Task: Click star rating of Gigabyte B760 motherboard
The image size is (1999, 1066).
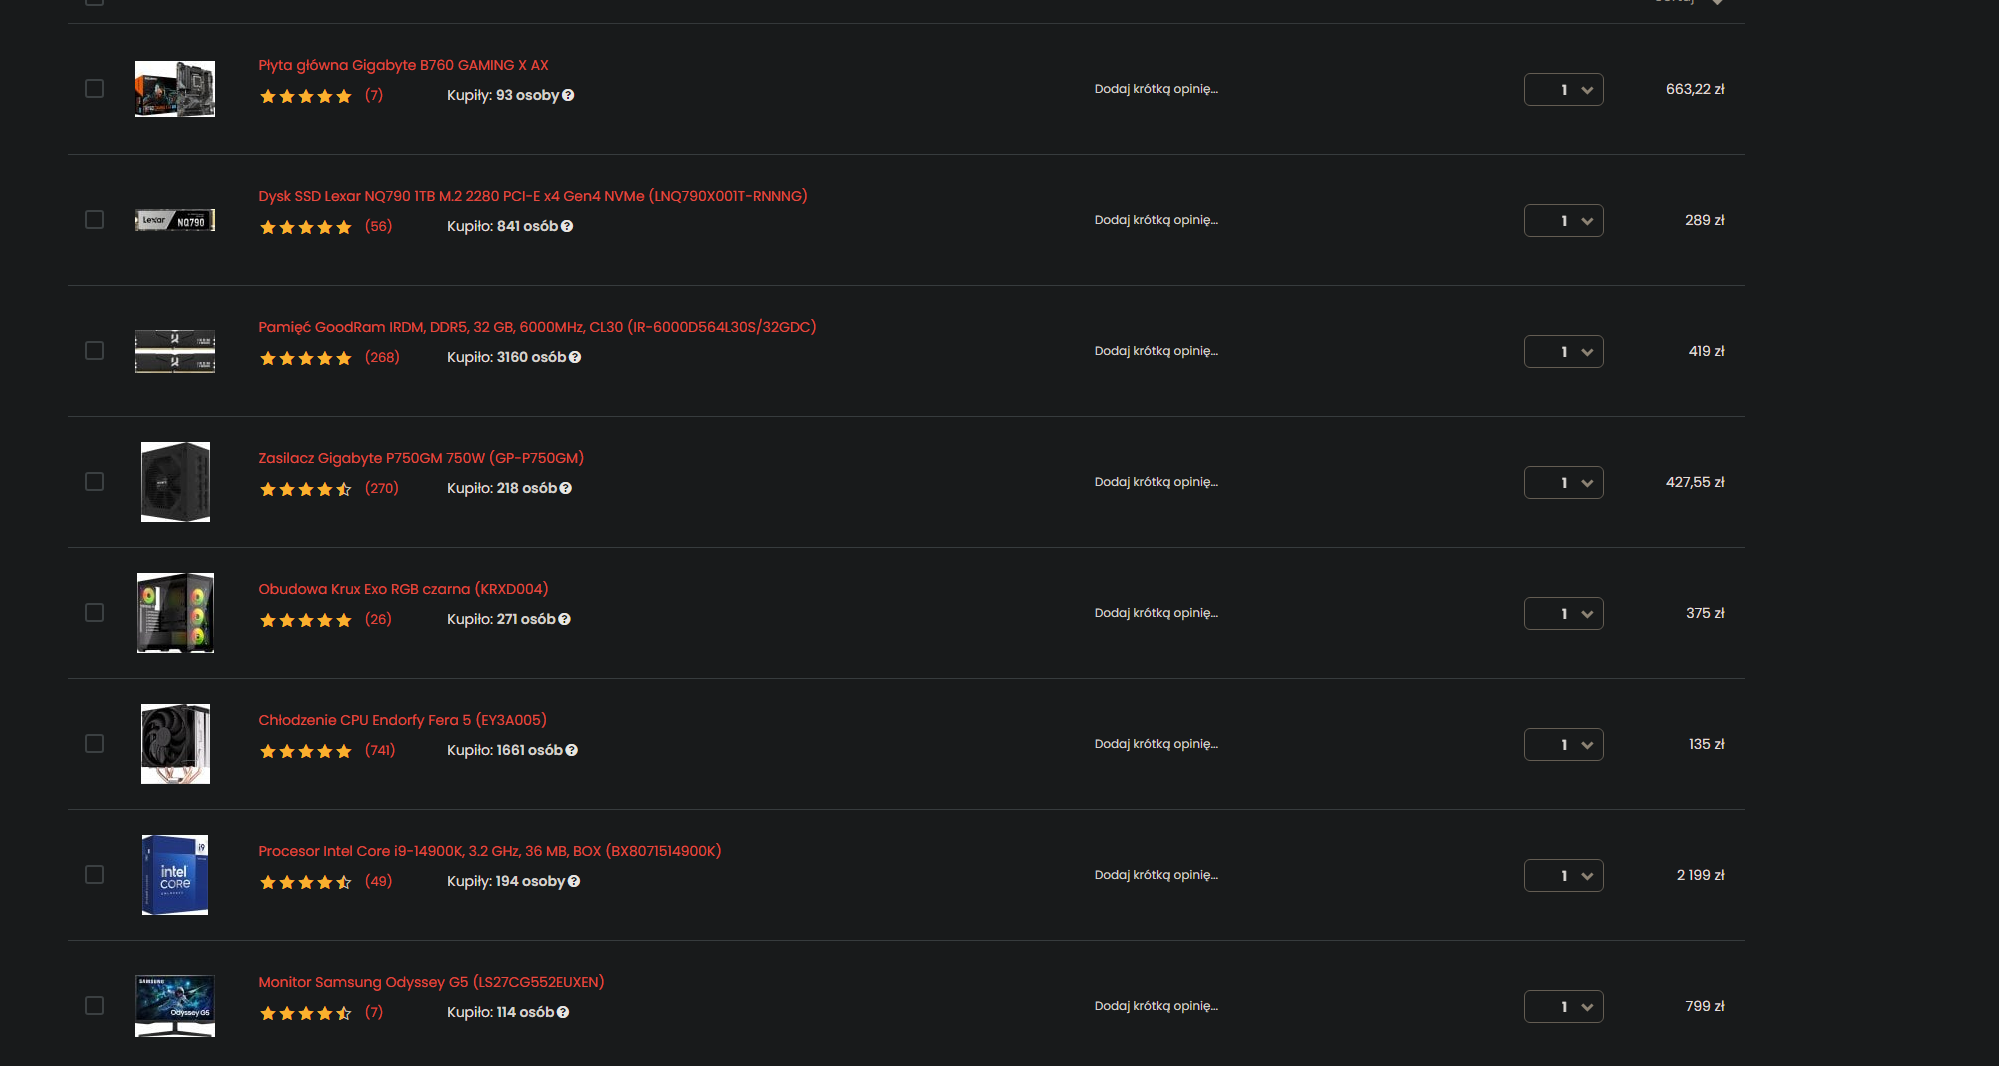Action: click(x=306, y=96)
